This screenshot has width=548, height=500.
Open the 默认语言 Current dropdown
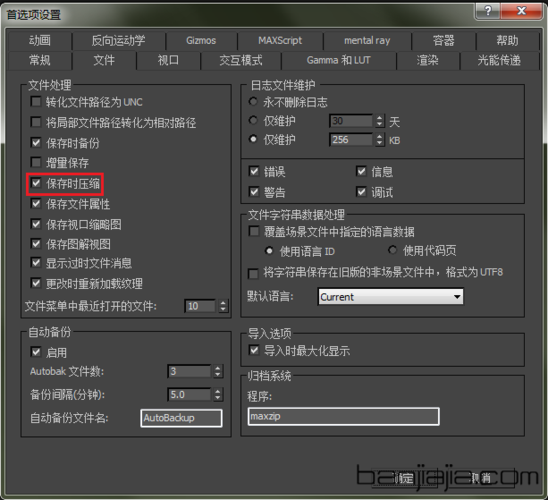391,297
